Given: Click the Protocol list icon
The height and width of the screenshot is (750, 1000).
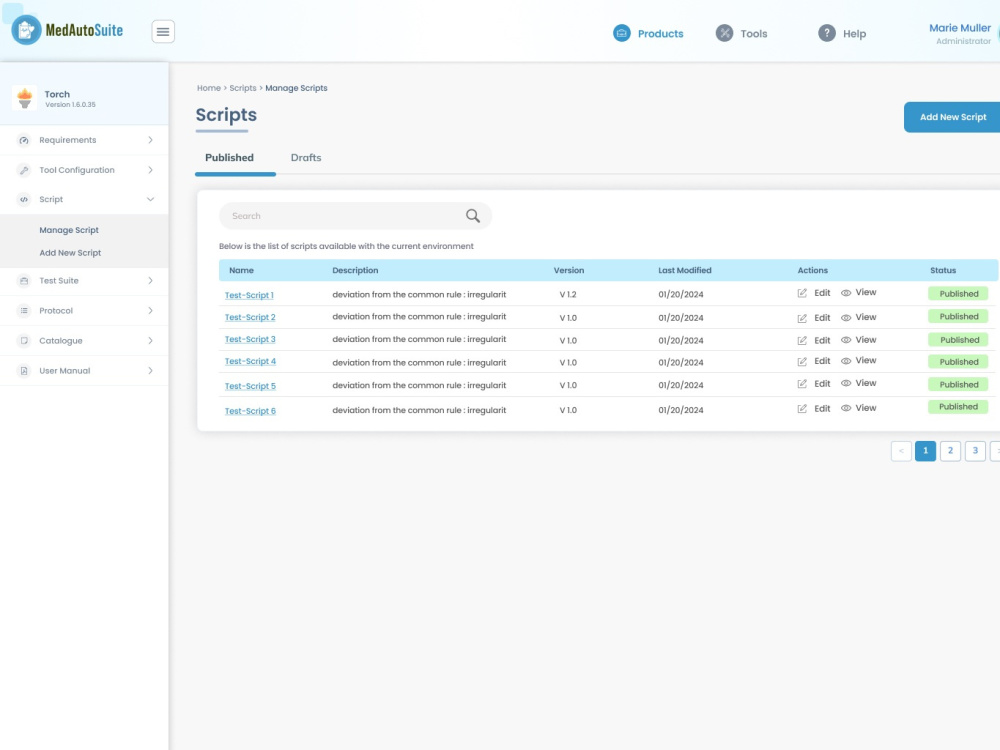Looking at the screenshot, I should [24, 311].
